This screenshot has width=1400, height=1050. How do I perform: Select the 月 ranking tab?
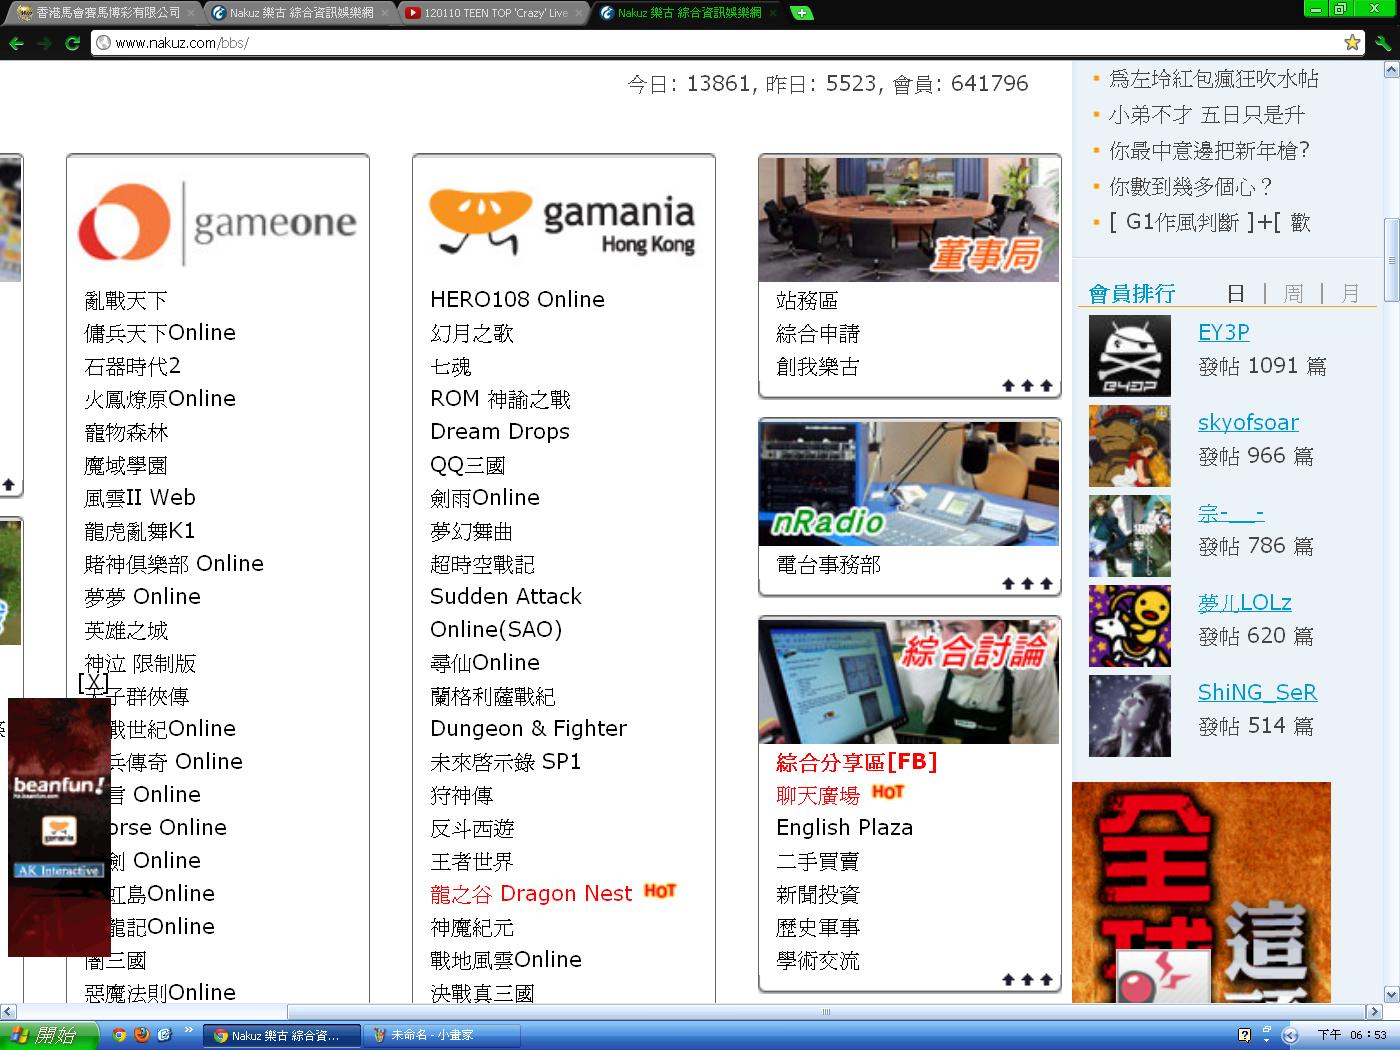1350,293
